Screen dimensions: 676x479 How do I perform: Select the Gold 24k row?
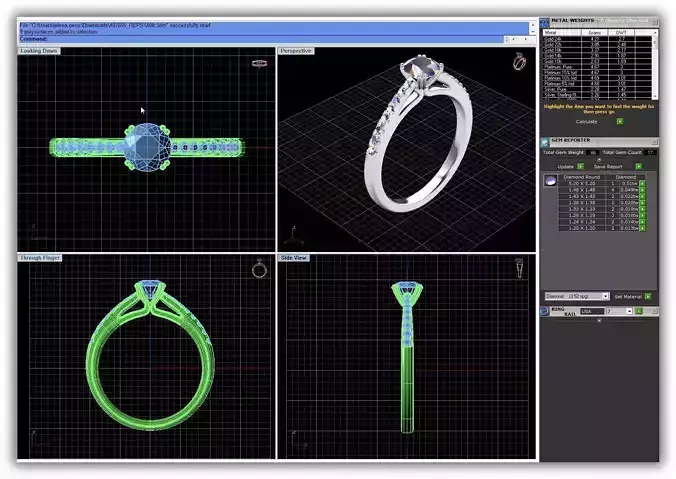coord(597,39)
